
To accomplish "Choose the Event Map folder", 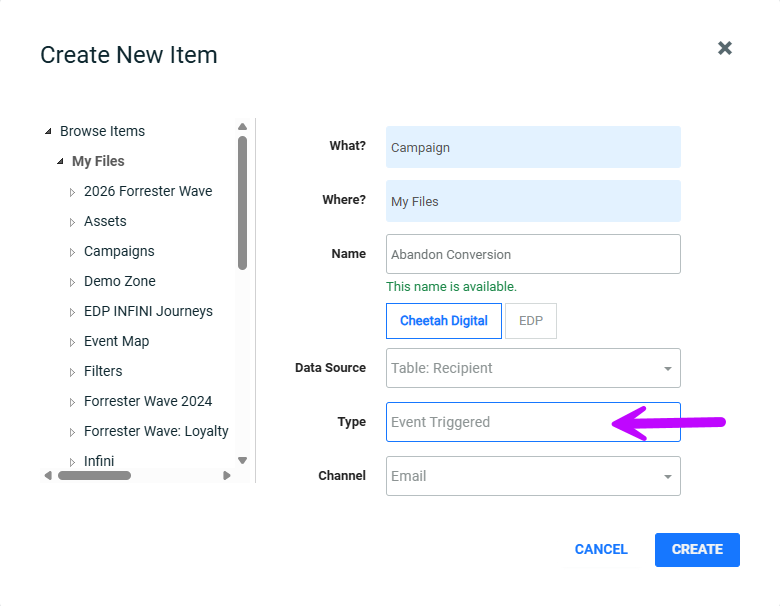I will (116, 341).
